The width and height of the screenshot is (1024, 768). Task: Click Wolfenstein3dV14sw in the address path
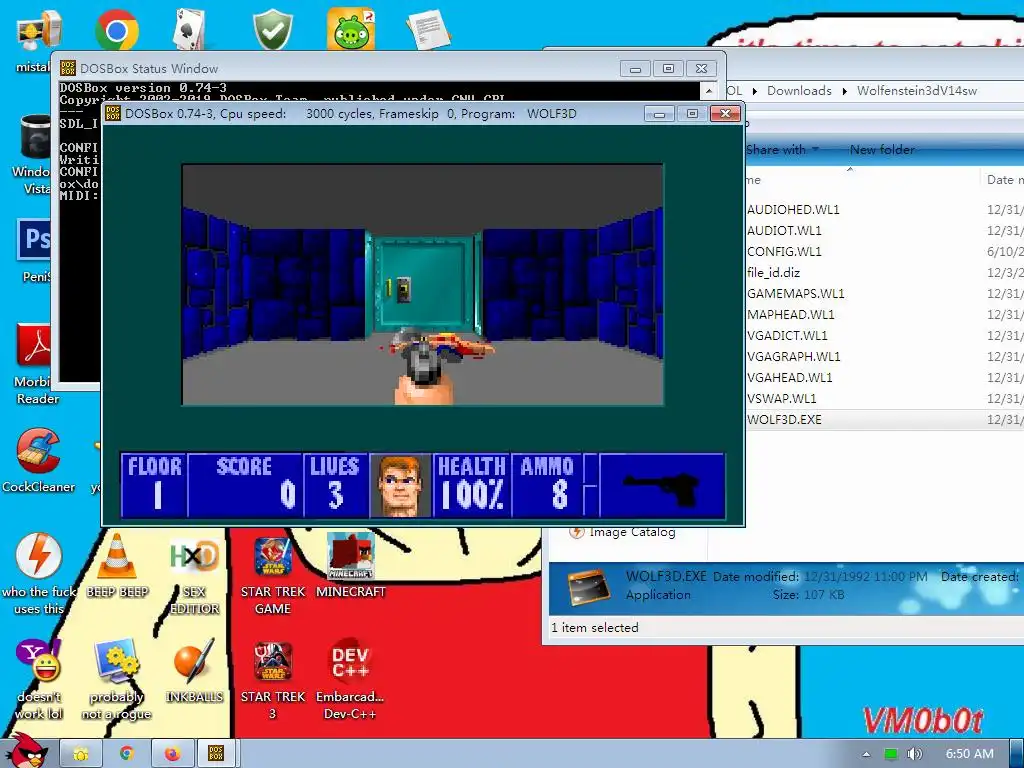[x=917, y=91]
